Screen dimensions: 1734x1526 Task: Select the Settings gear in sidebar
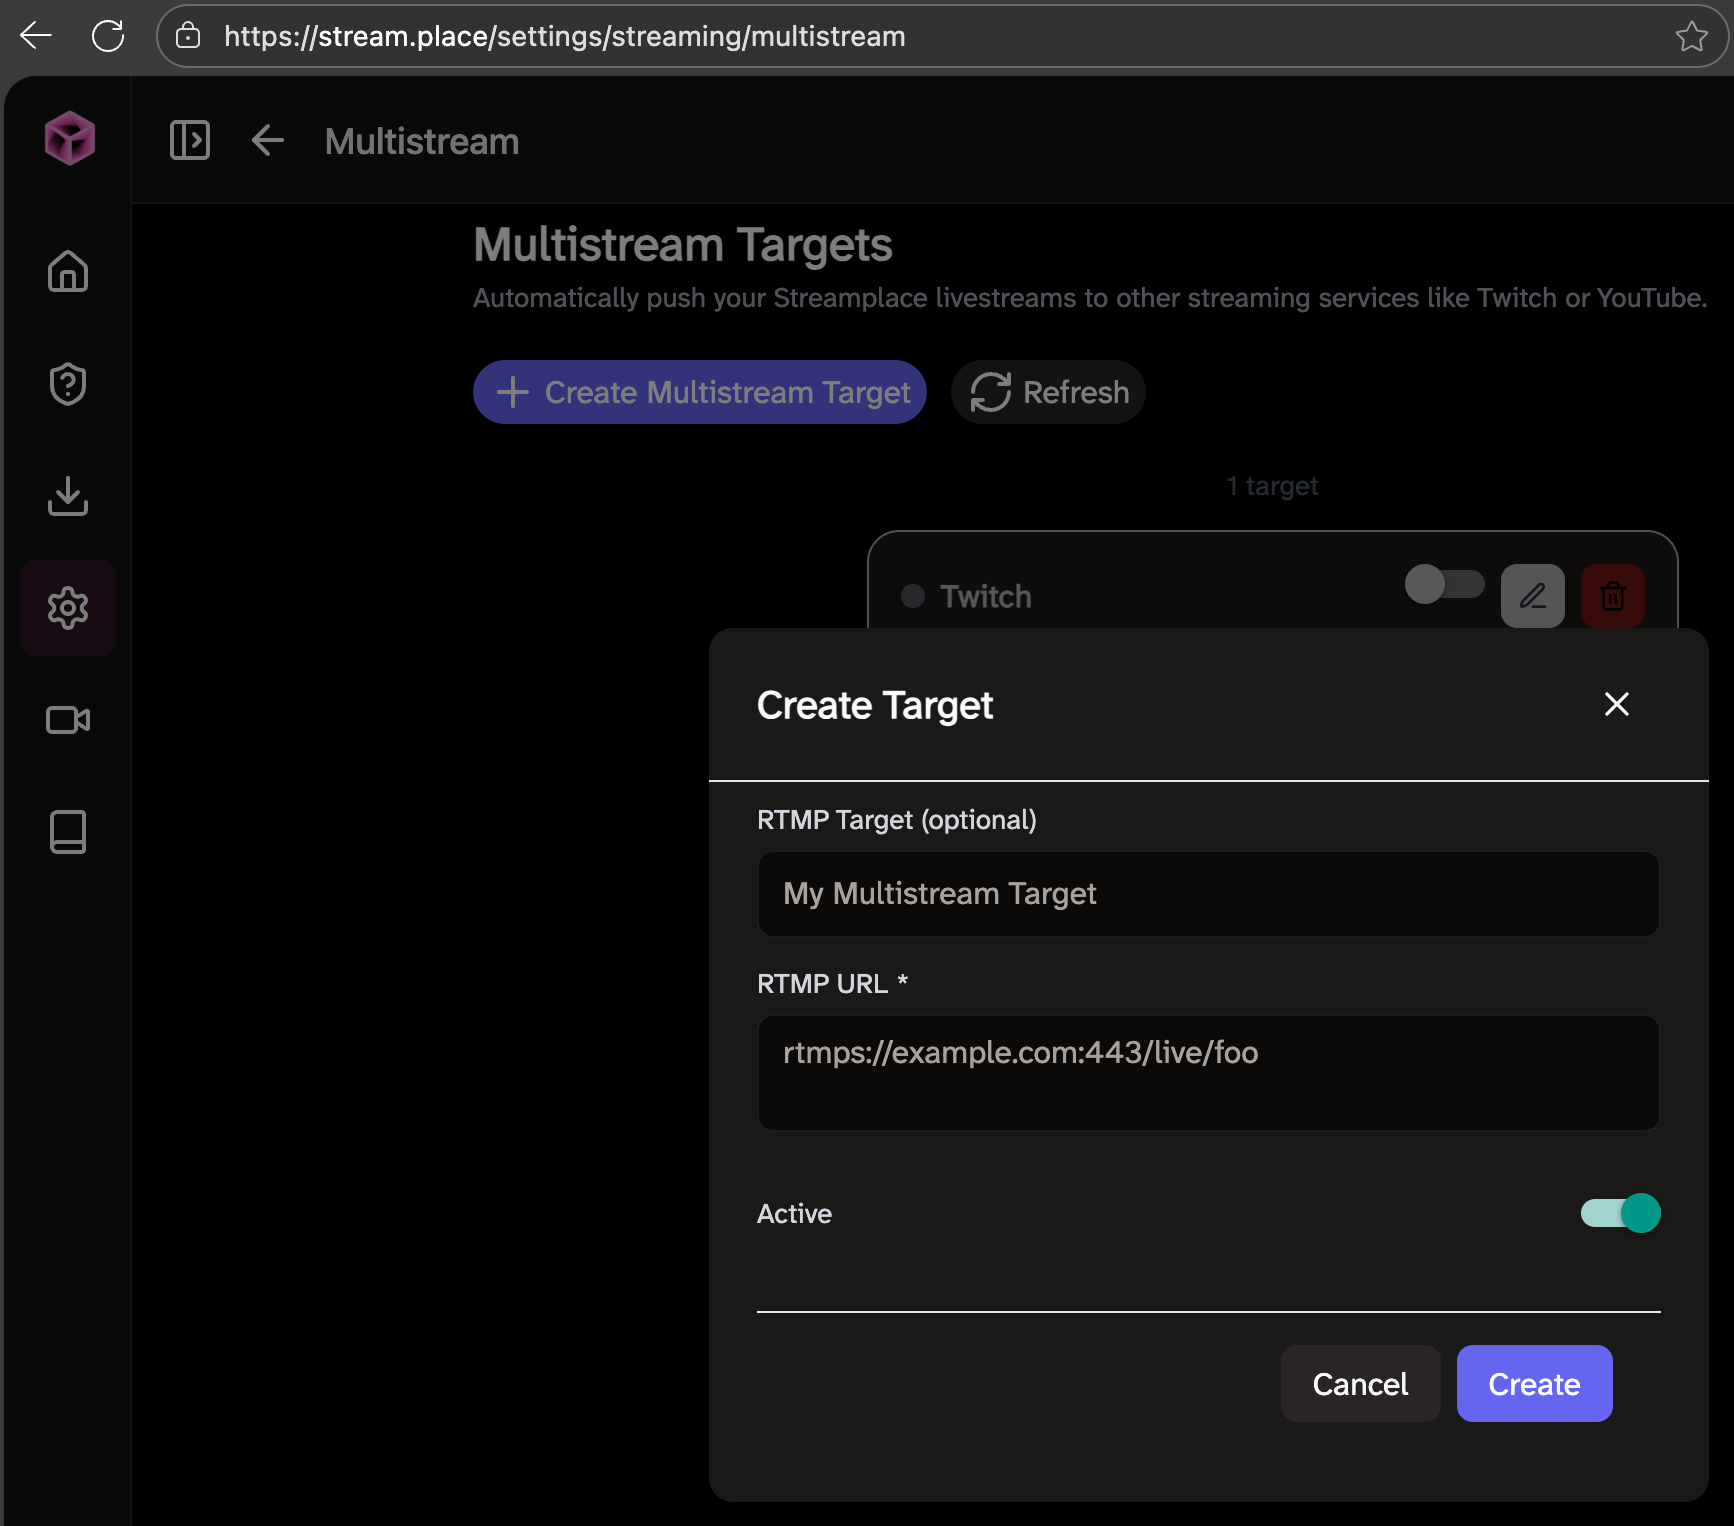click(68, 608)
